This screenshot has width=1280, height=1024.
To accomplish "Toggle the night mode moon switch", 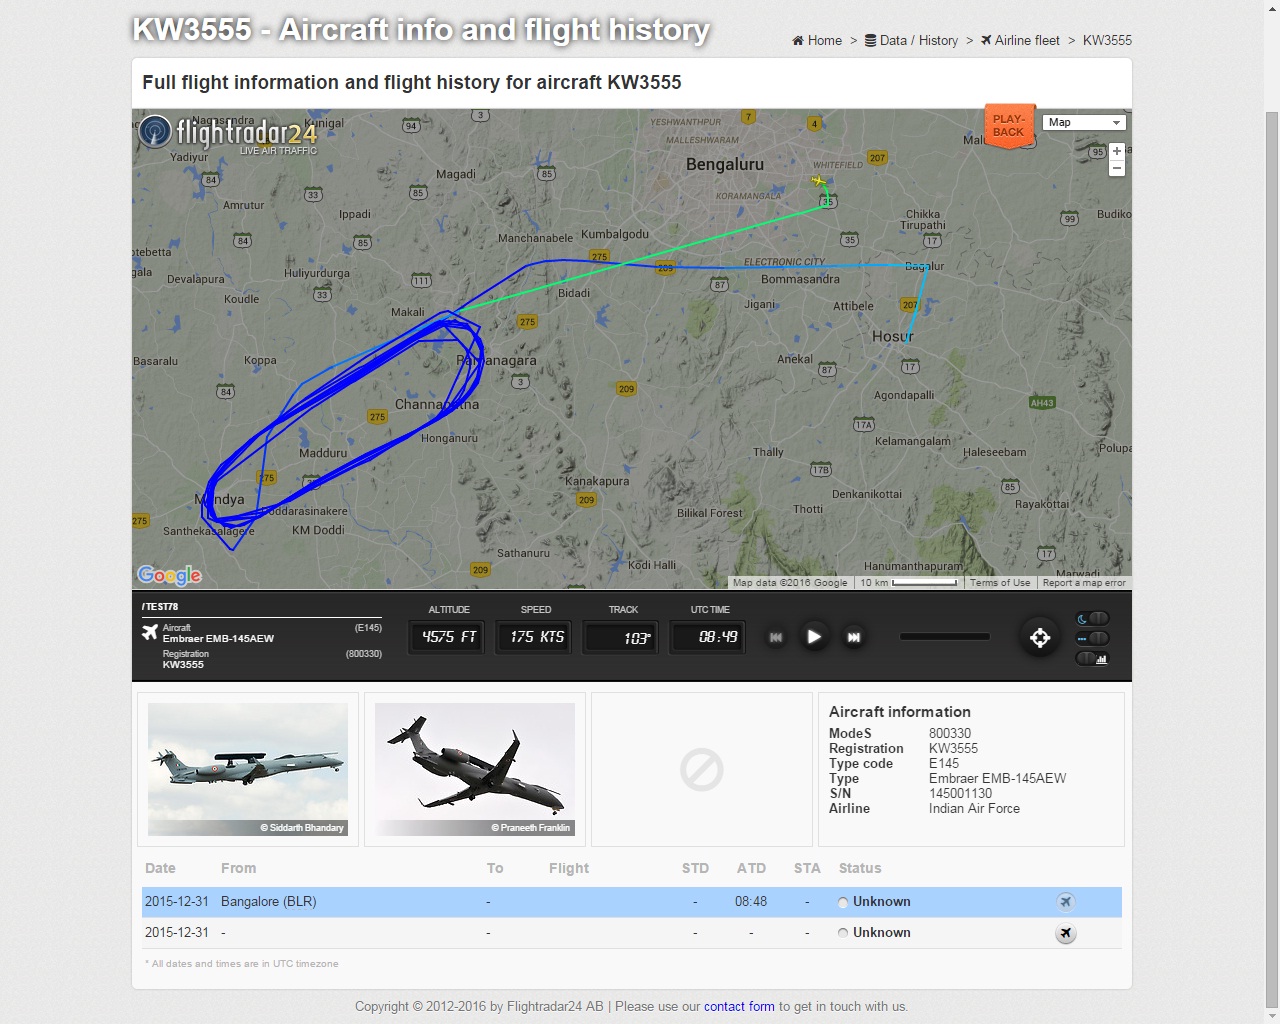I will (x=1092, y=618).
